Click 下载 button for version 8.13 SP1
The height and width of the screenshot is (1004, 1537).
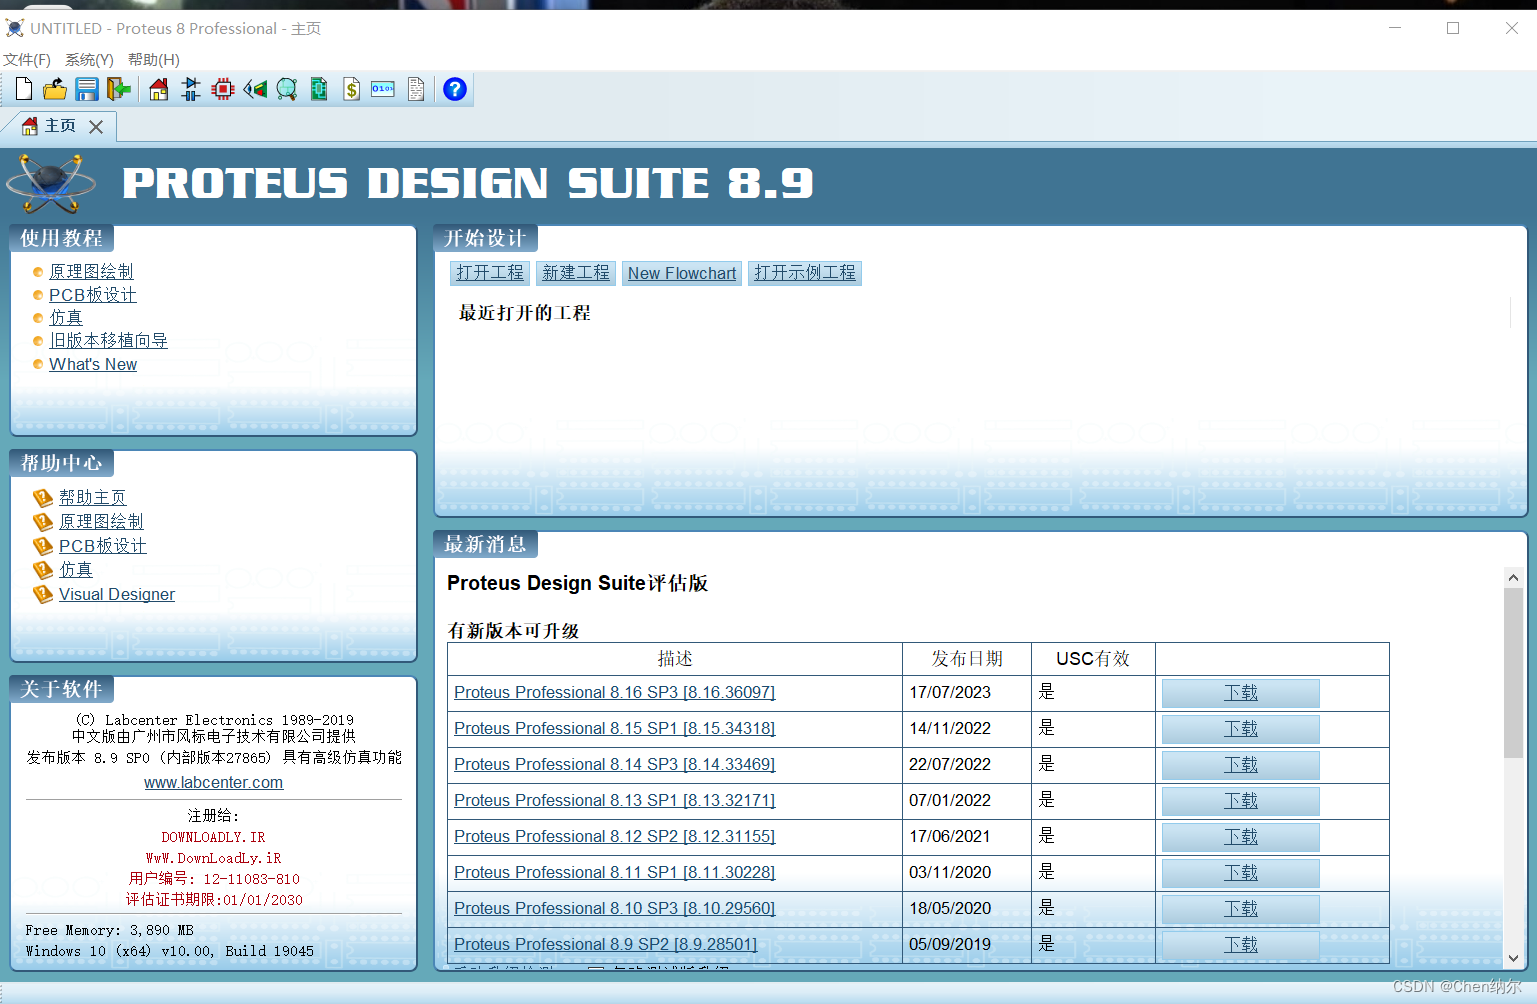(1241, 801)
